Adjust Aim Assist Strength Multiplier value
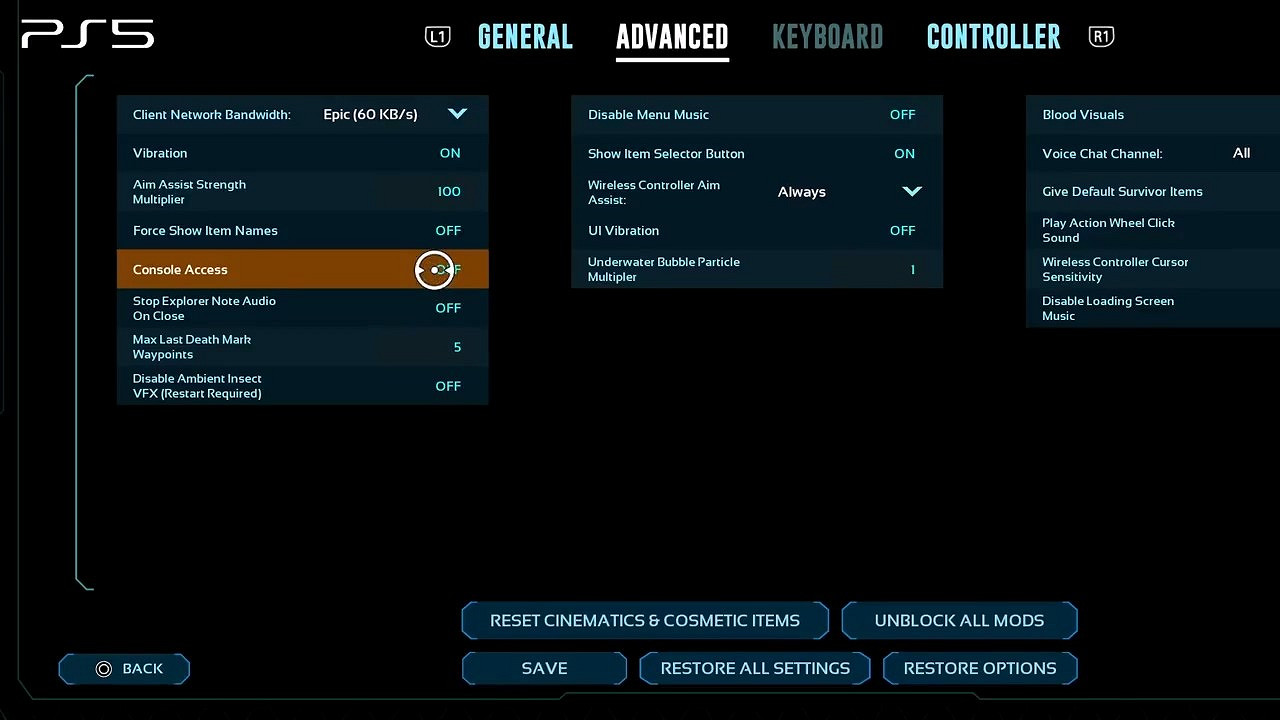Viewport: 1280px width, 720px height. [448, 192]
